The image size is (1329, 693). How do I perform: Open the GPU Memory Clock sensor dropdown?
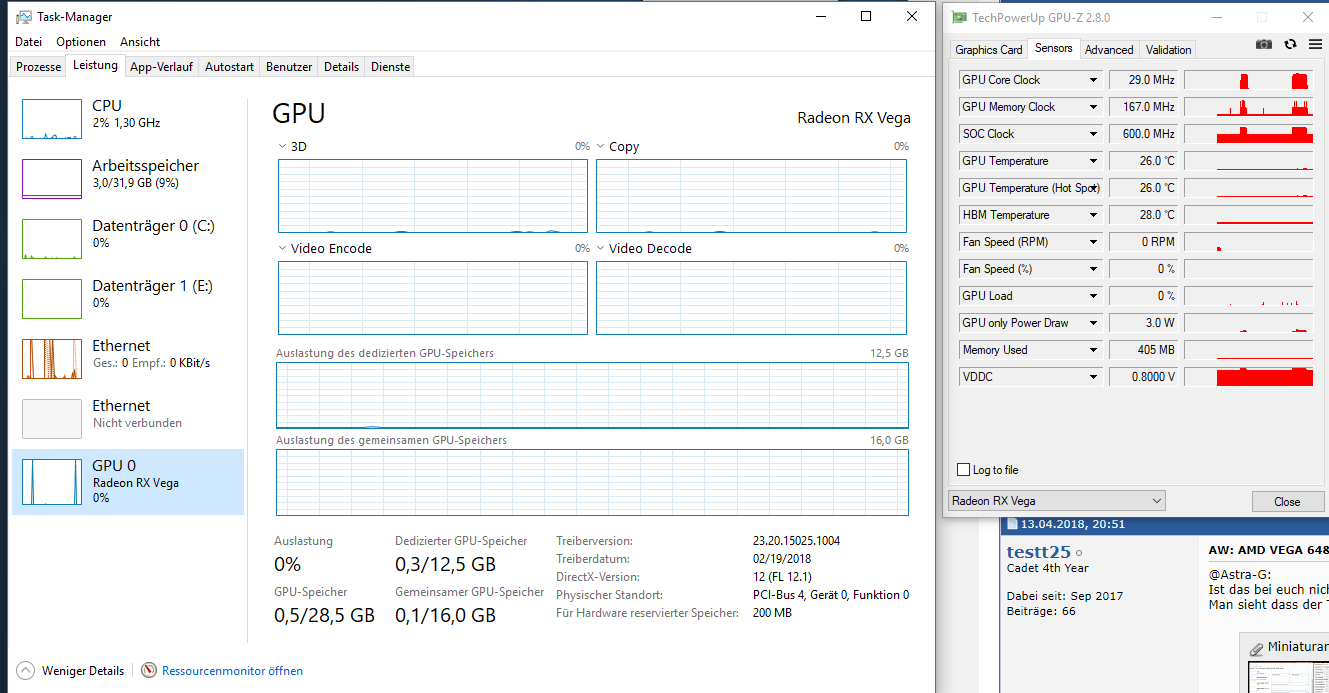[x=1093, y=107]
